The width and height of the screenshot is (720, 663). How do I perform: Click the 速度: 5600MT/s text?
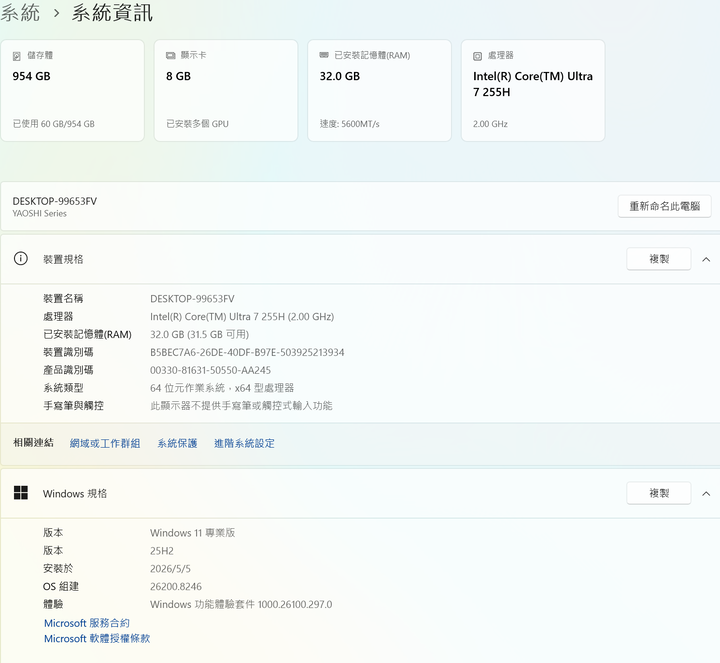click(349, 124)
